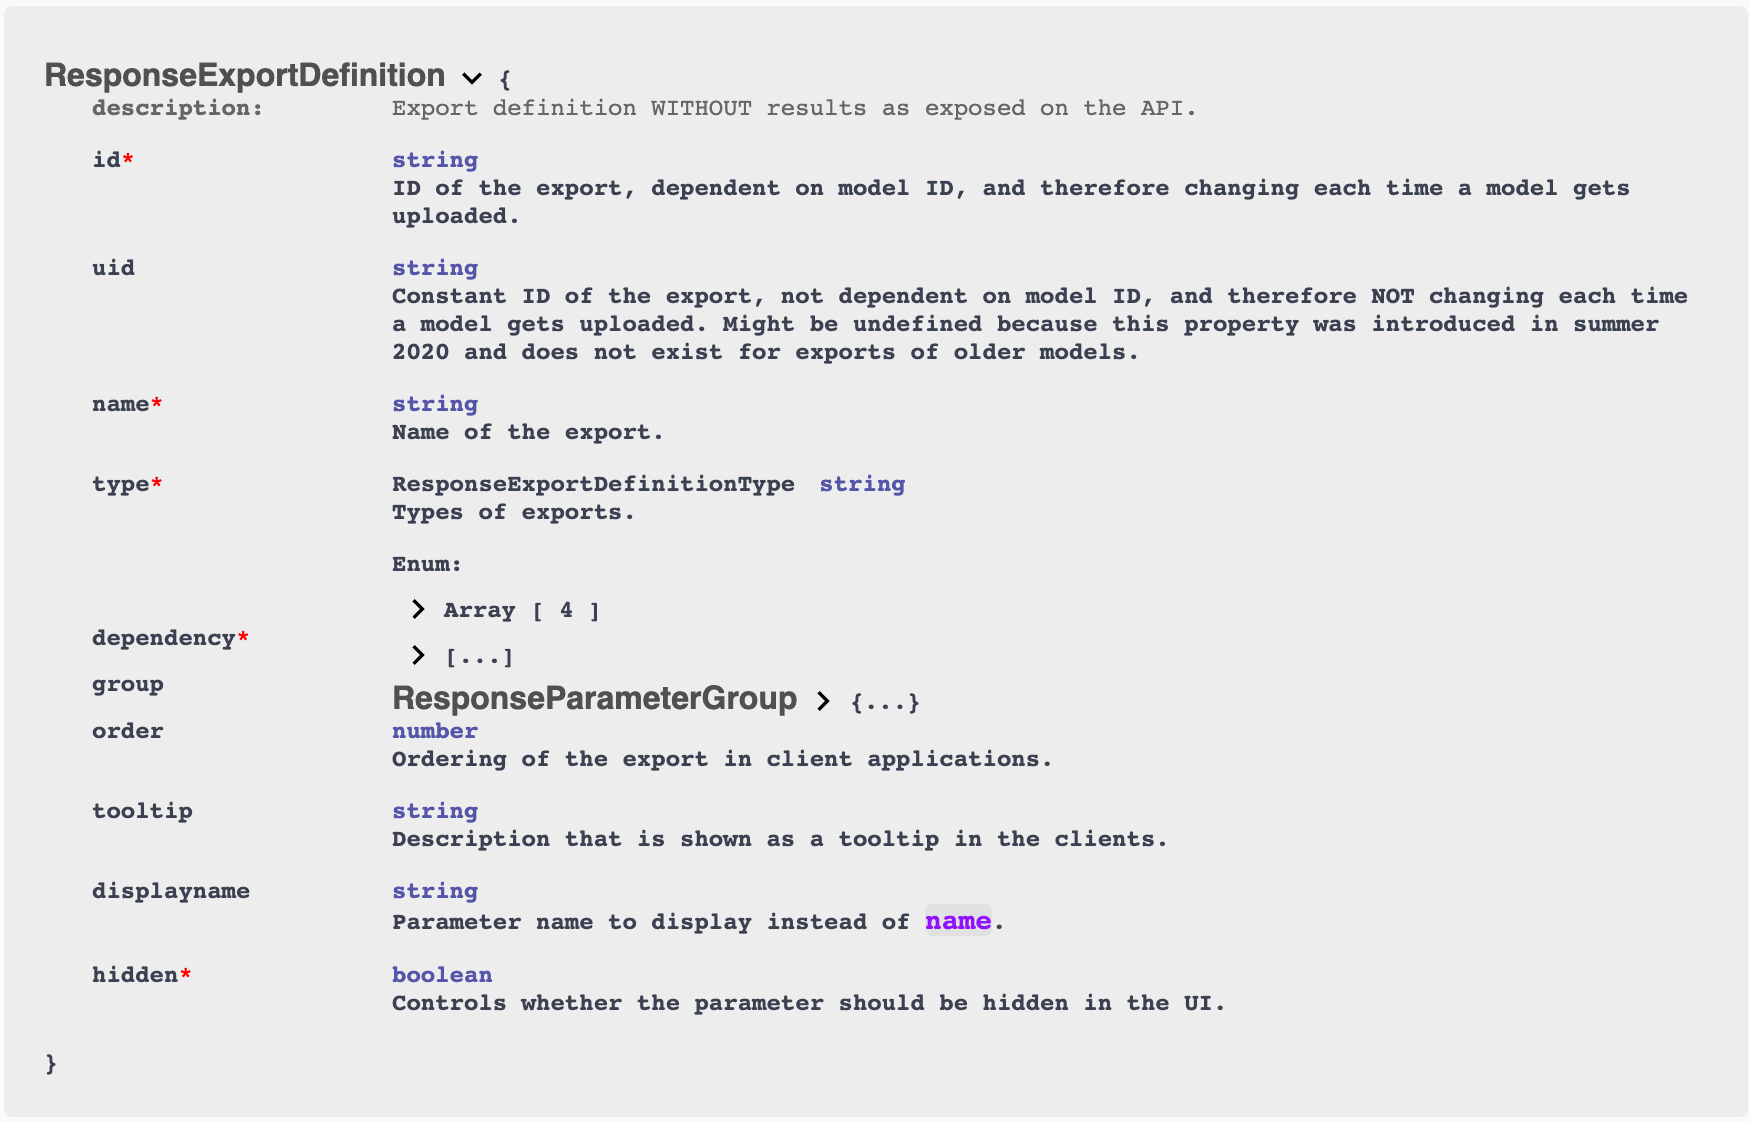Click the 'boolean' type of hidden
Viewport: 1750px width, 1122px height.
click(442, 975)
